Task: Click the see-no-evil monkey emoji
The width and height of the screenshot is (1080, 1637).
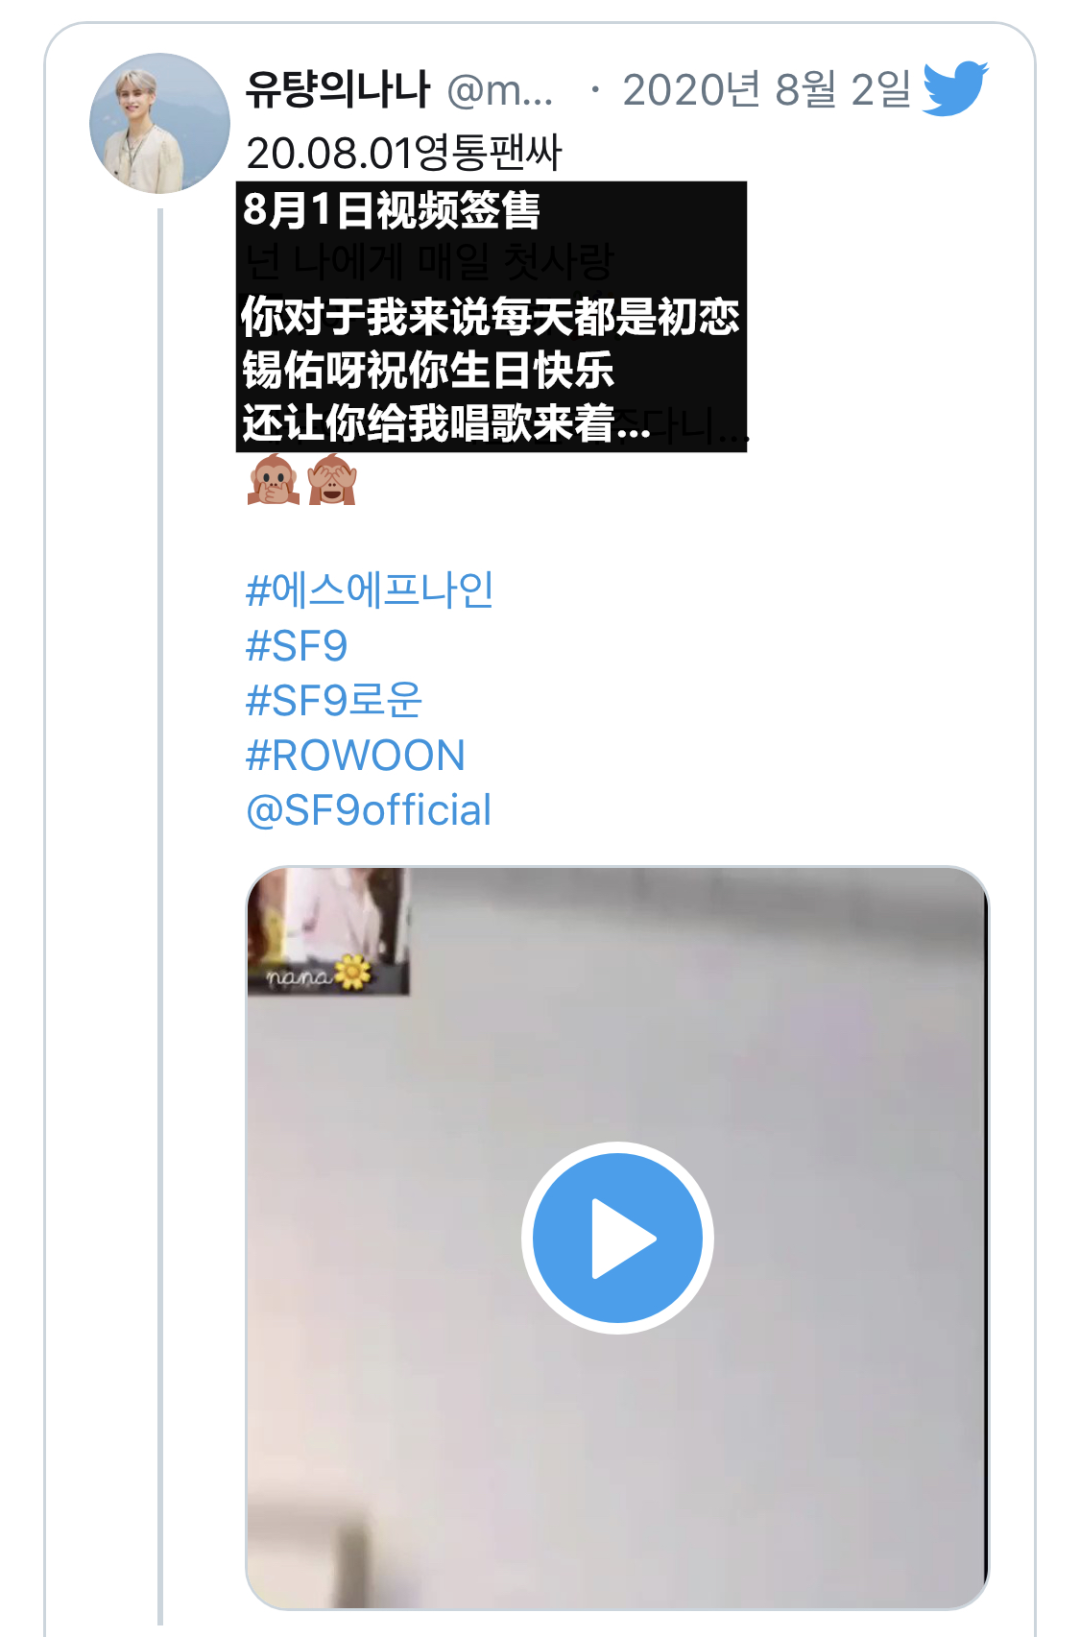Action: click(x=332, y=480)
